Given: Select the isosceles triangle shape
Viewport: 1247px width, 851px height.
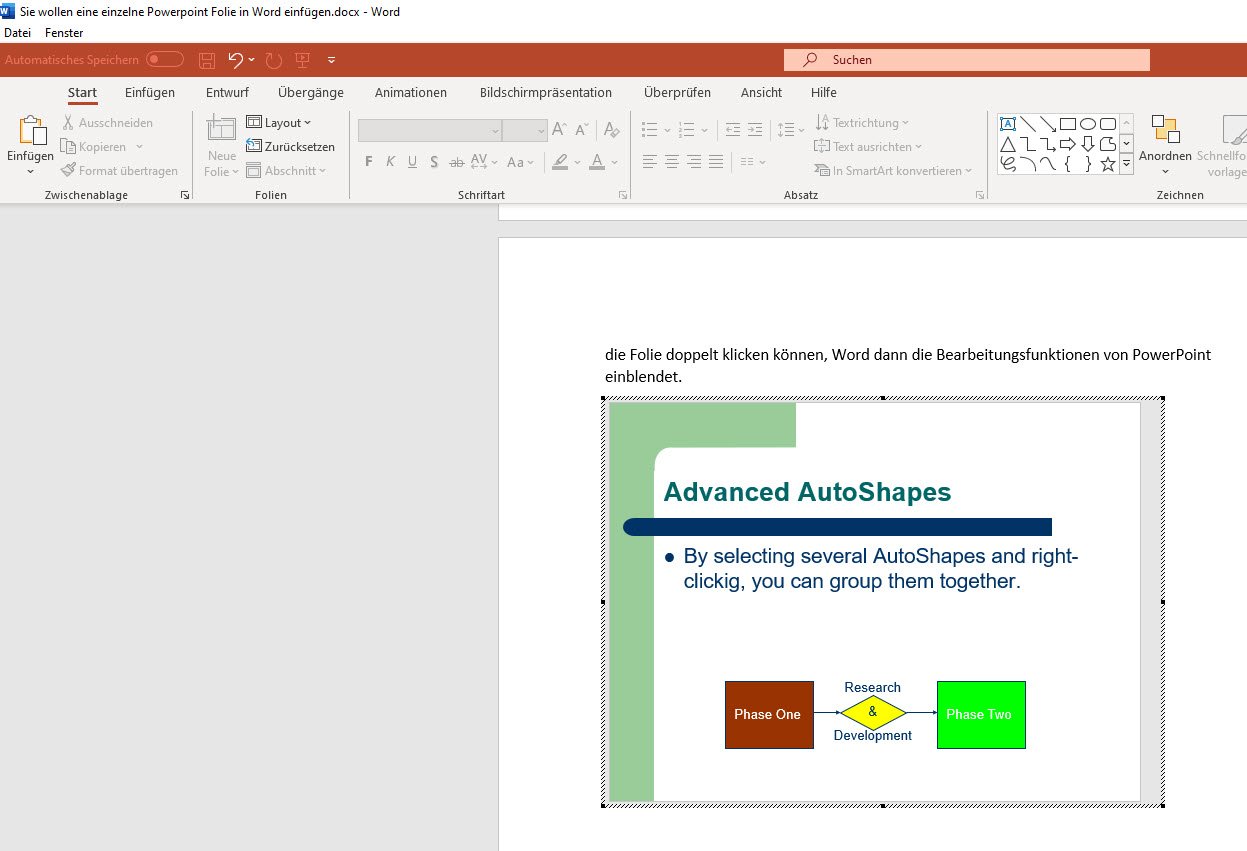Looking at the screenshot, I should point(1008,144).
